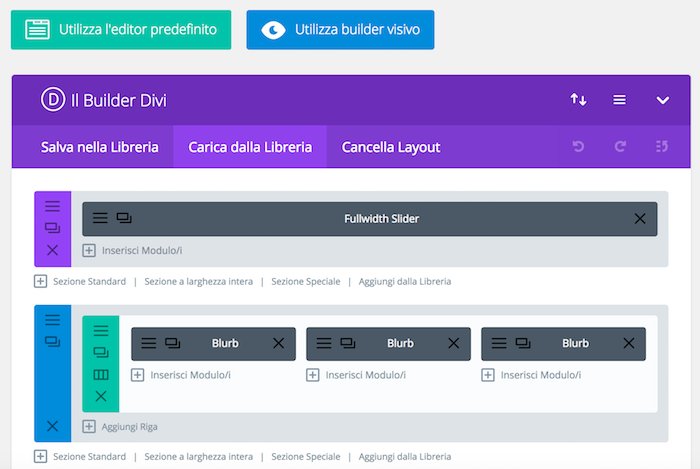Click third Blurb module label
Image resolution: width=700 pixels, height=469 pixels.
[575, 343]
